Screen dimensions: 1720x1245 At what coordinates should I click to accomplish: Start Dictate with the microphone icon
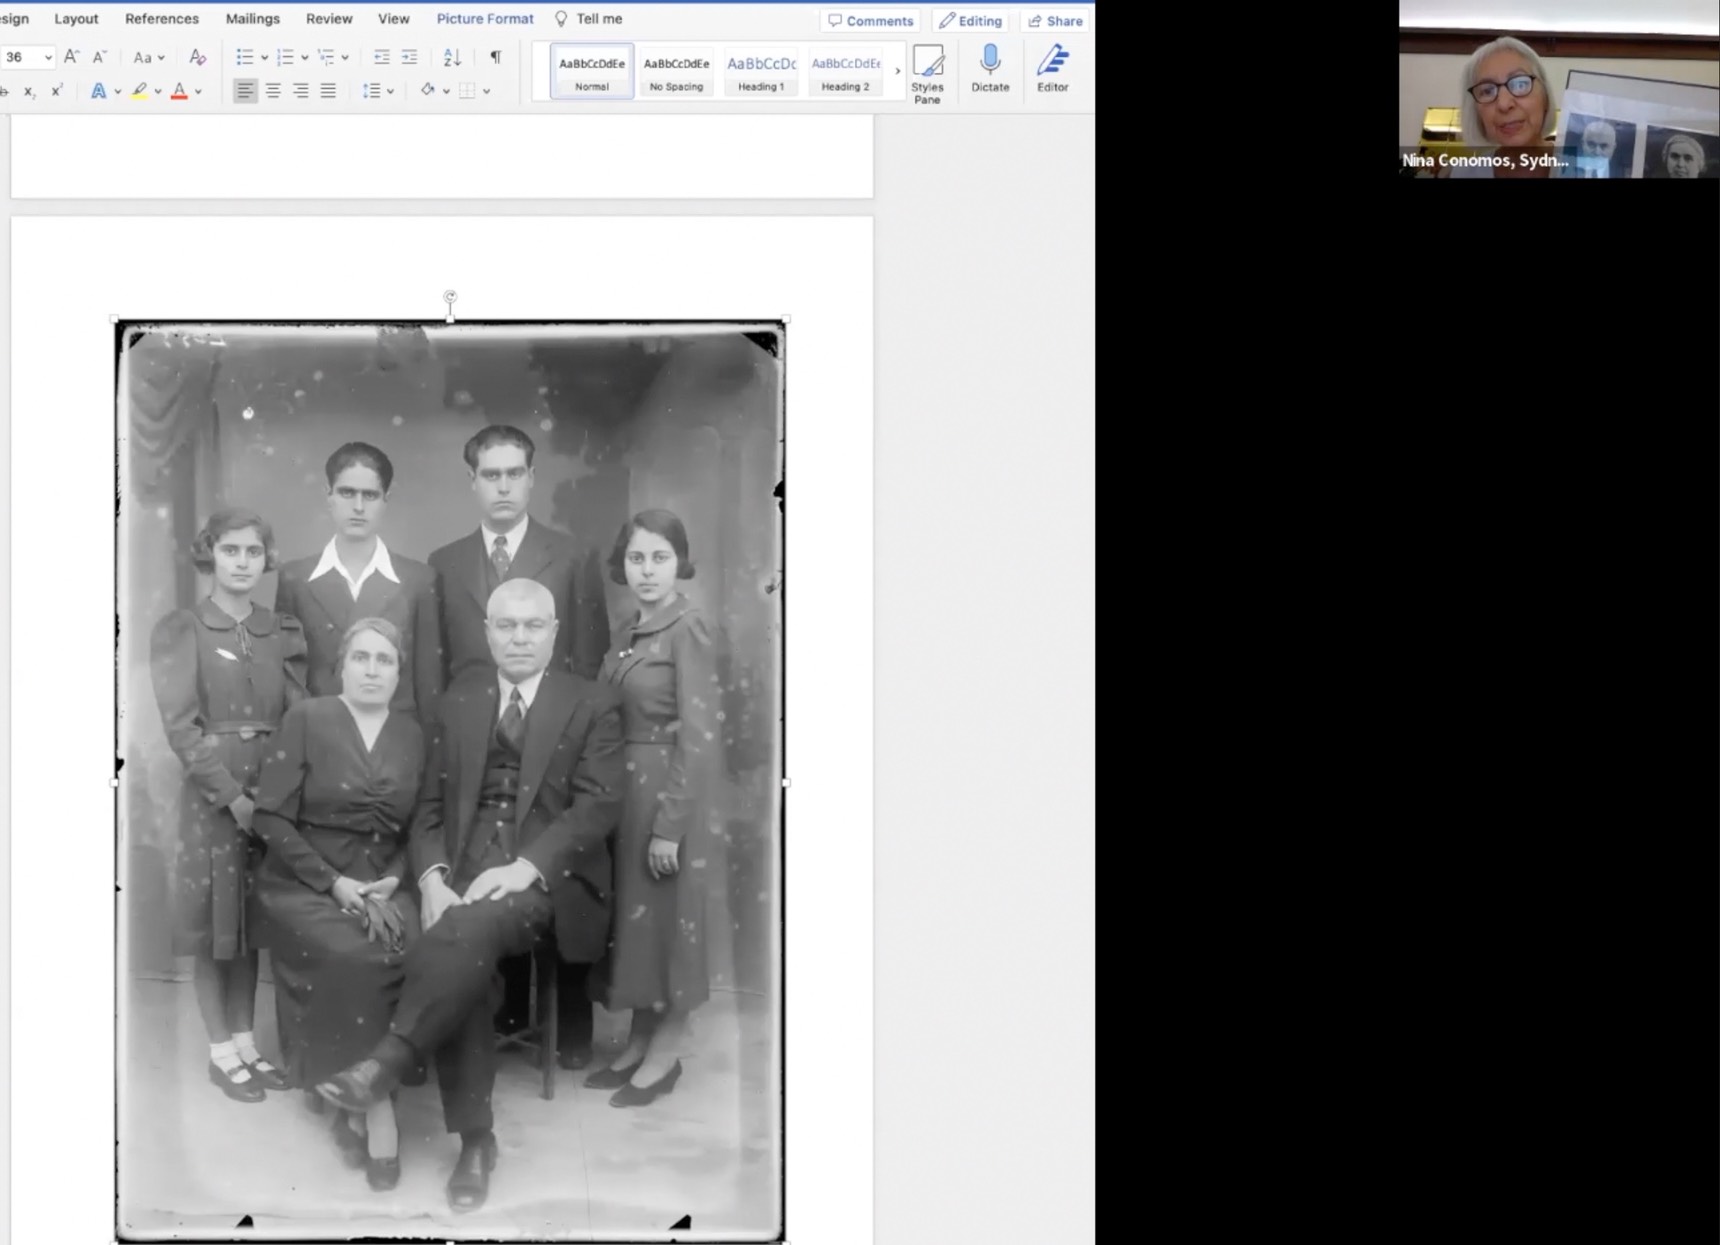click(x=990, y=68)
